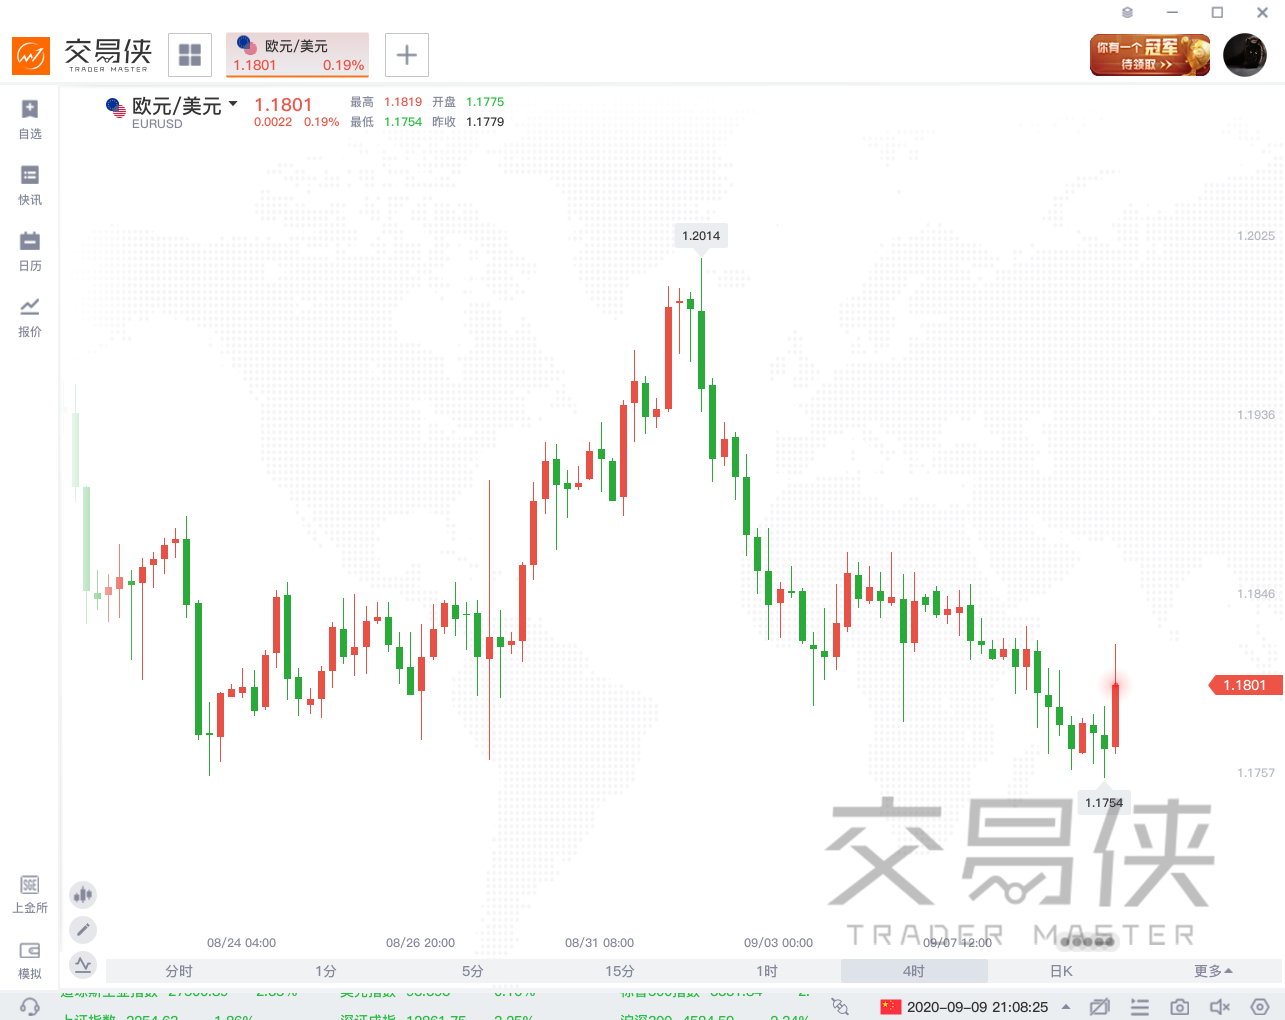1285x1020 pixels.
Task: Expand the 更多 timeframe dropdown
Action: pyautogui.click(x=1213, y=971)
